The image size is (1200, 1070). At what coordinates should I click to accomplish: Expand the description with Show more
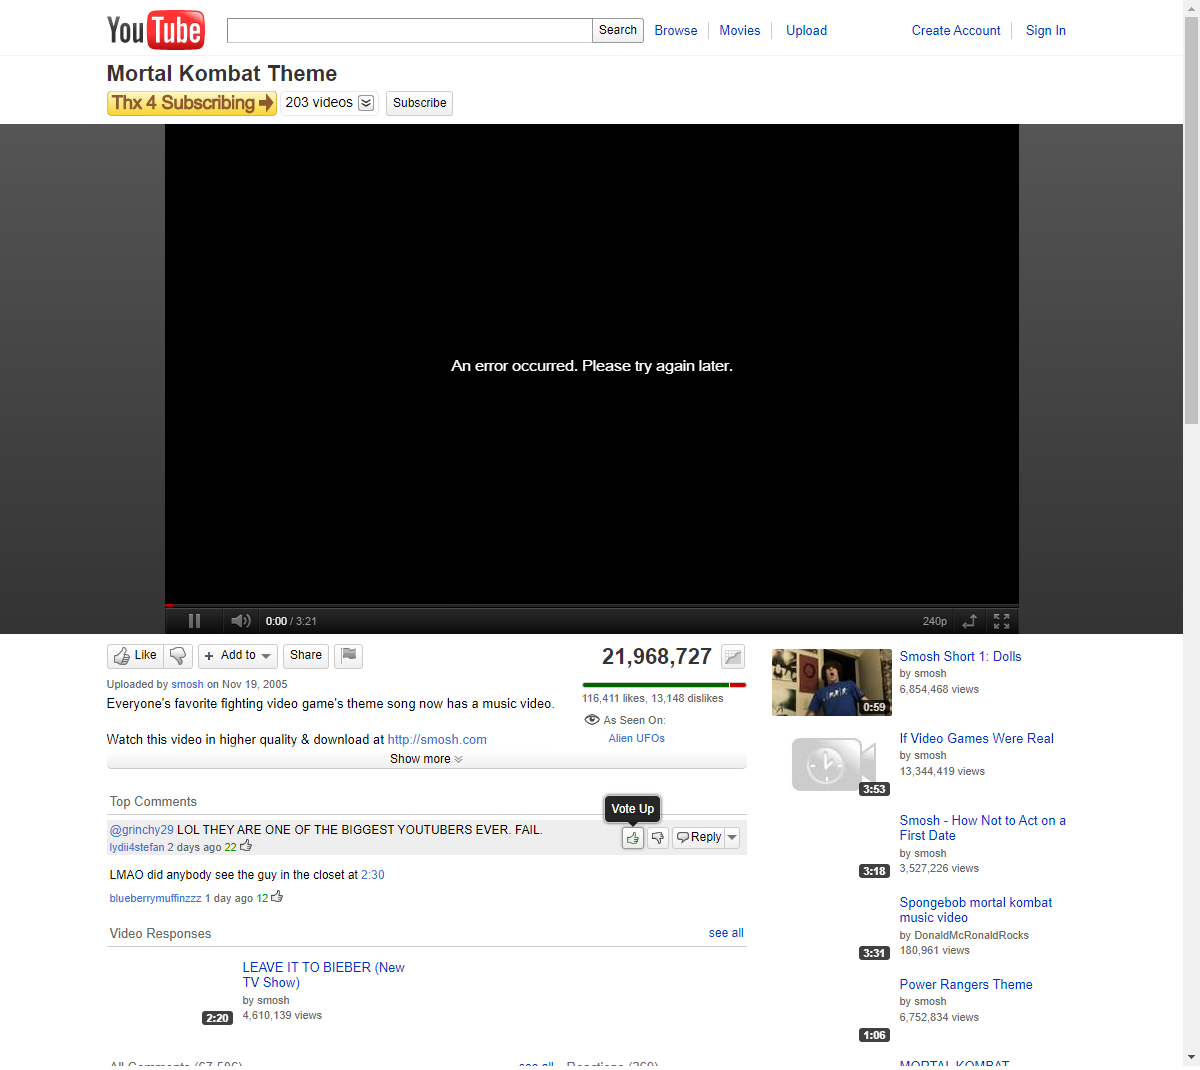tap(426, 759)
